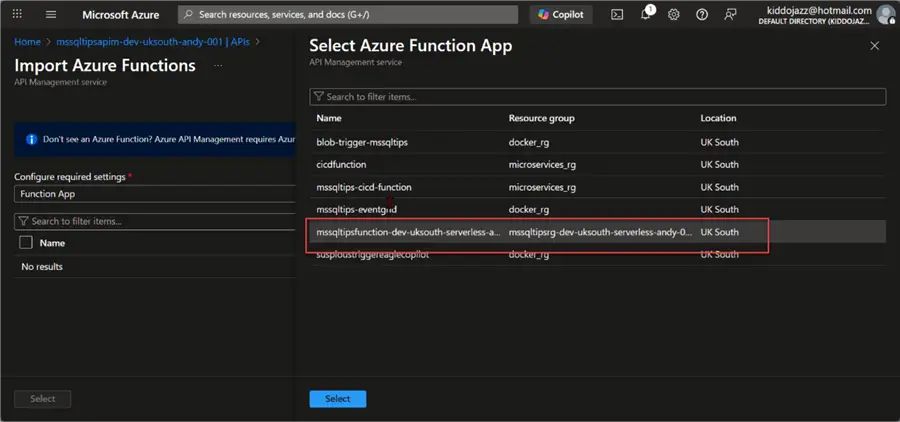
Task: Sort by the Name column header
Action: (x=329, y=118)
